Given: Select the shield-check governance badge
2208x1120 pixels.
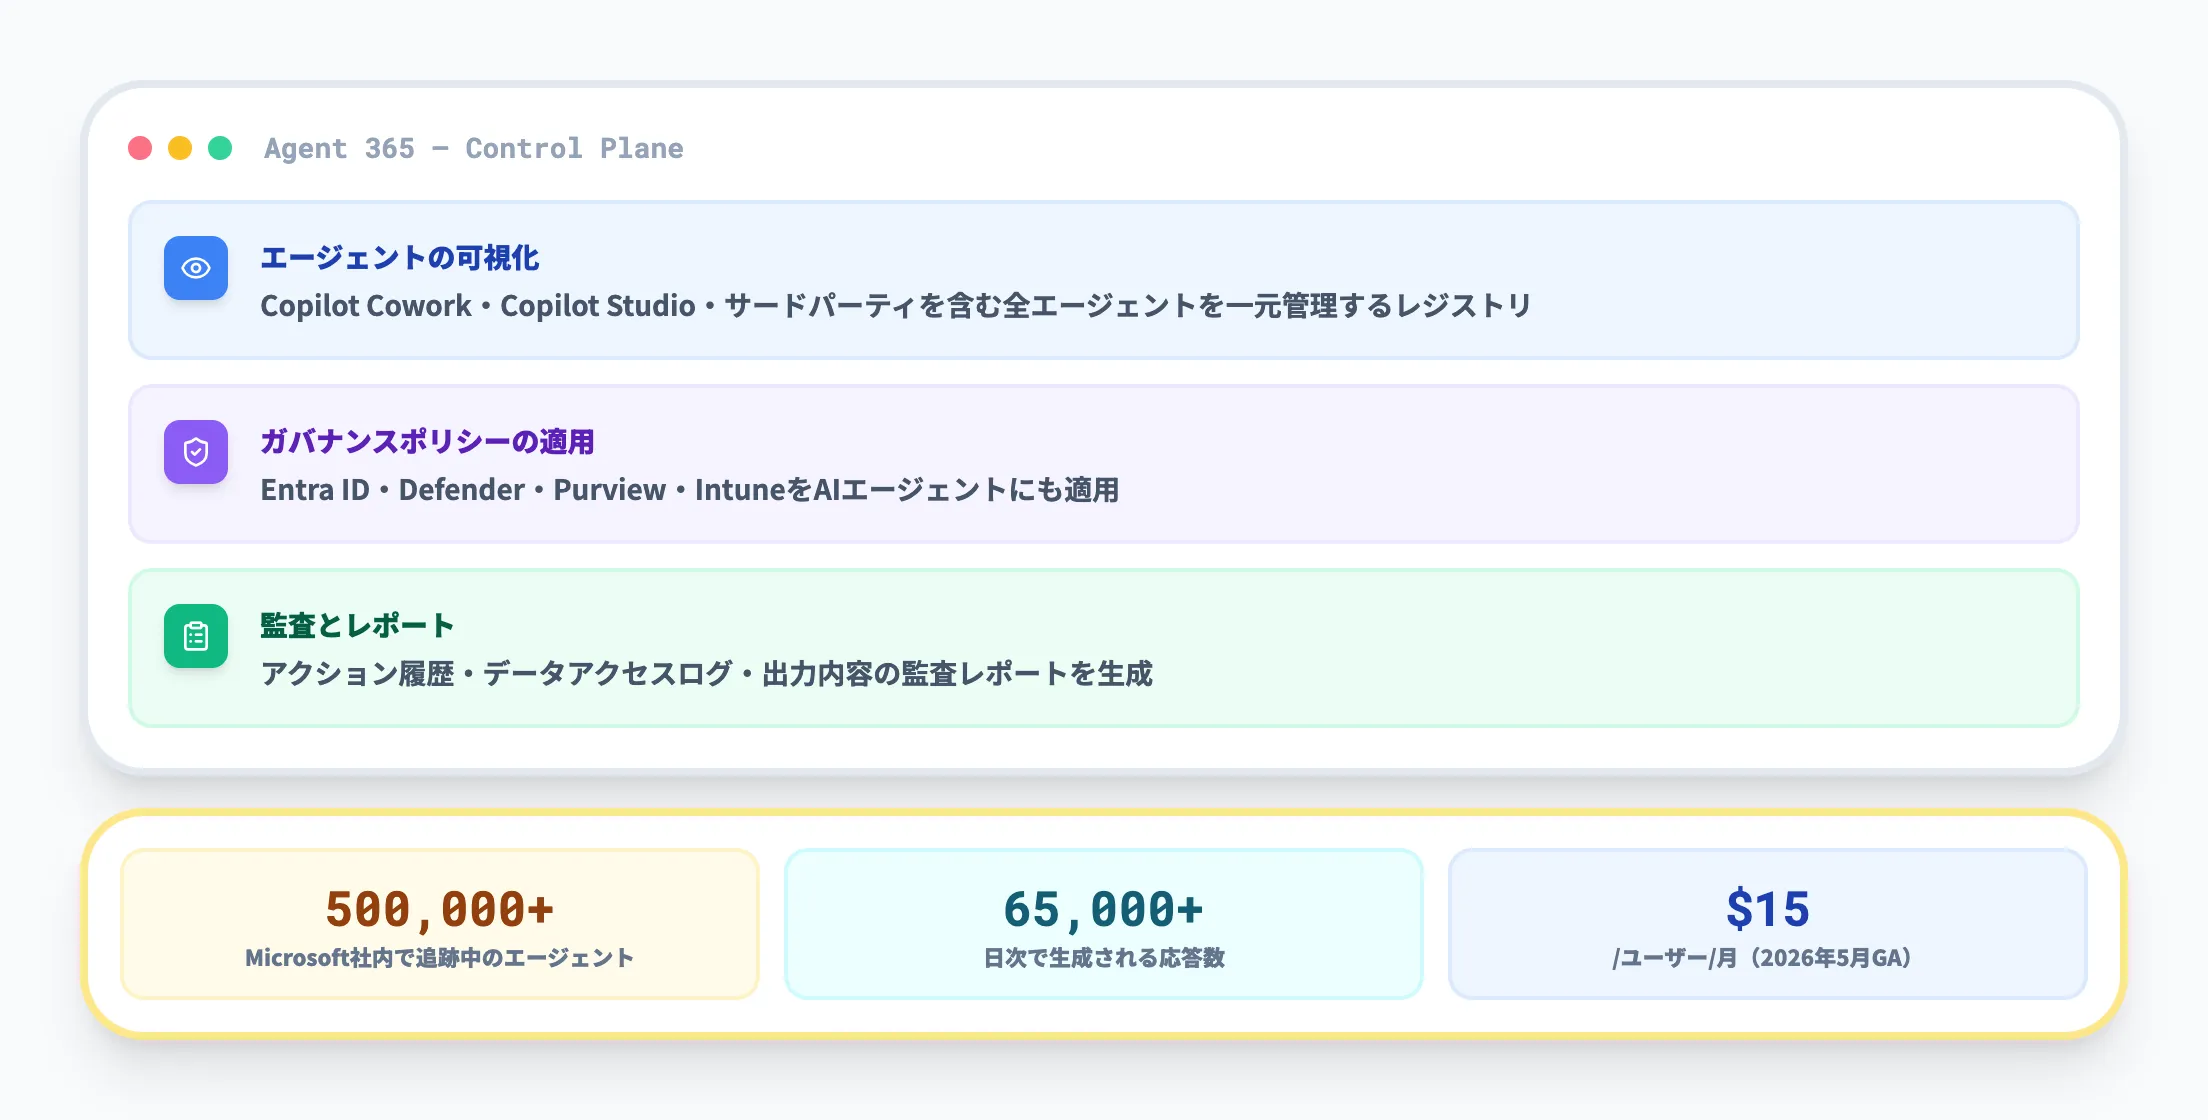Looking at the screenshot, I should click(196, 452).
